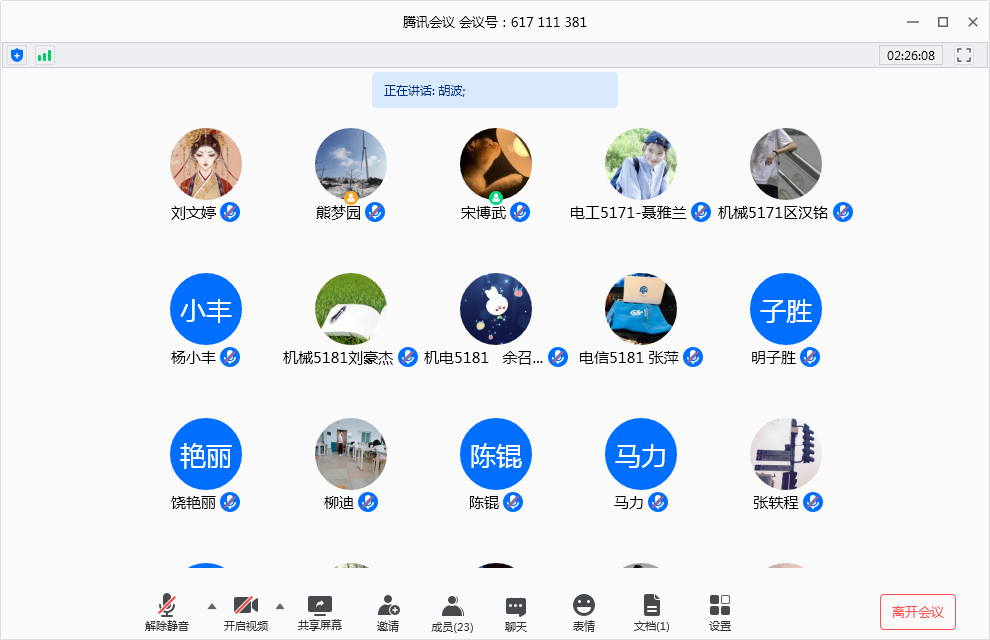
Task: Open the network signal status icon
Action: pyautogui.click(x=45, y=55)
